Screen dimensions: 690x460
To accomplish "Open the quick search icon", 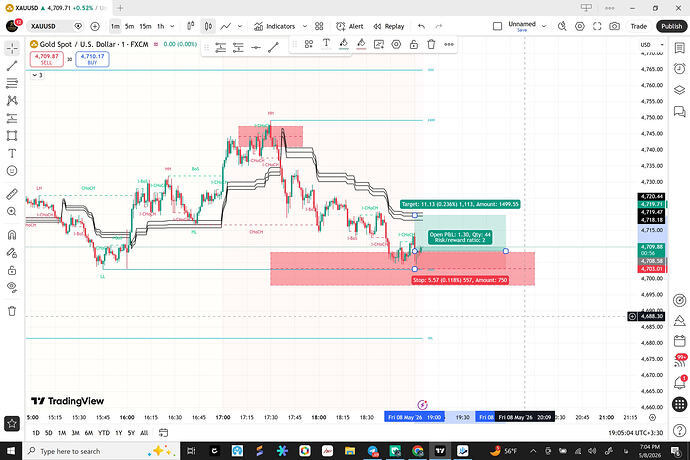I will [562, 26].
